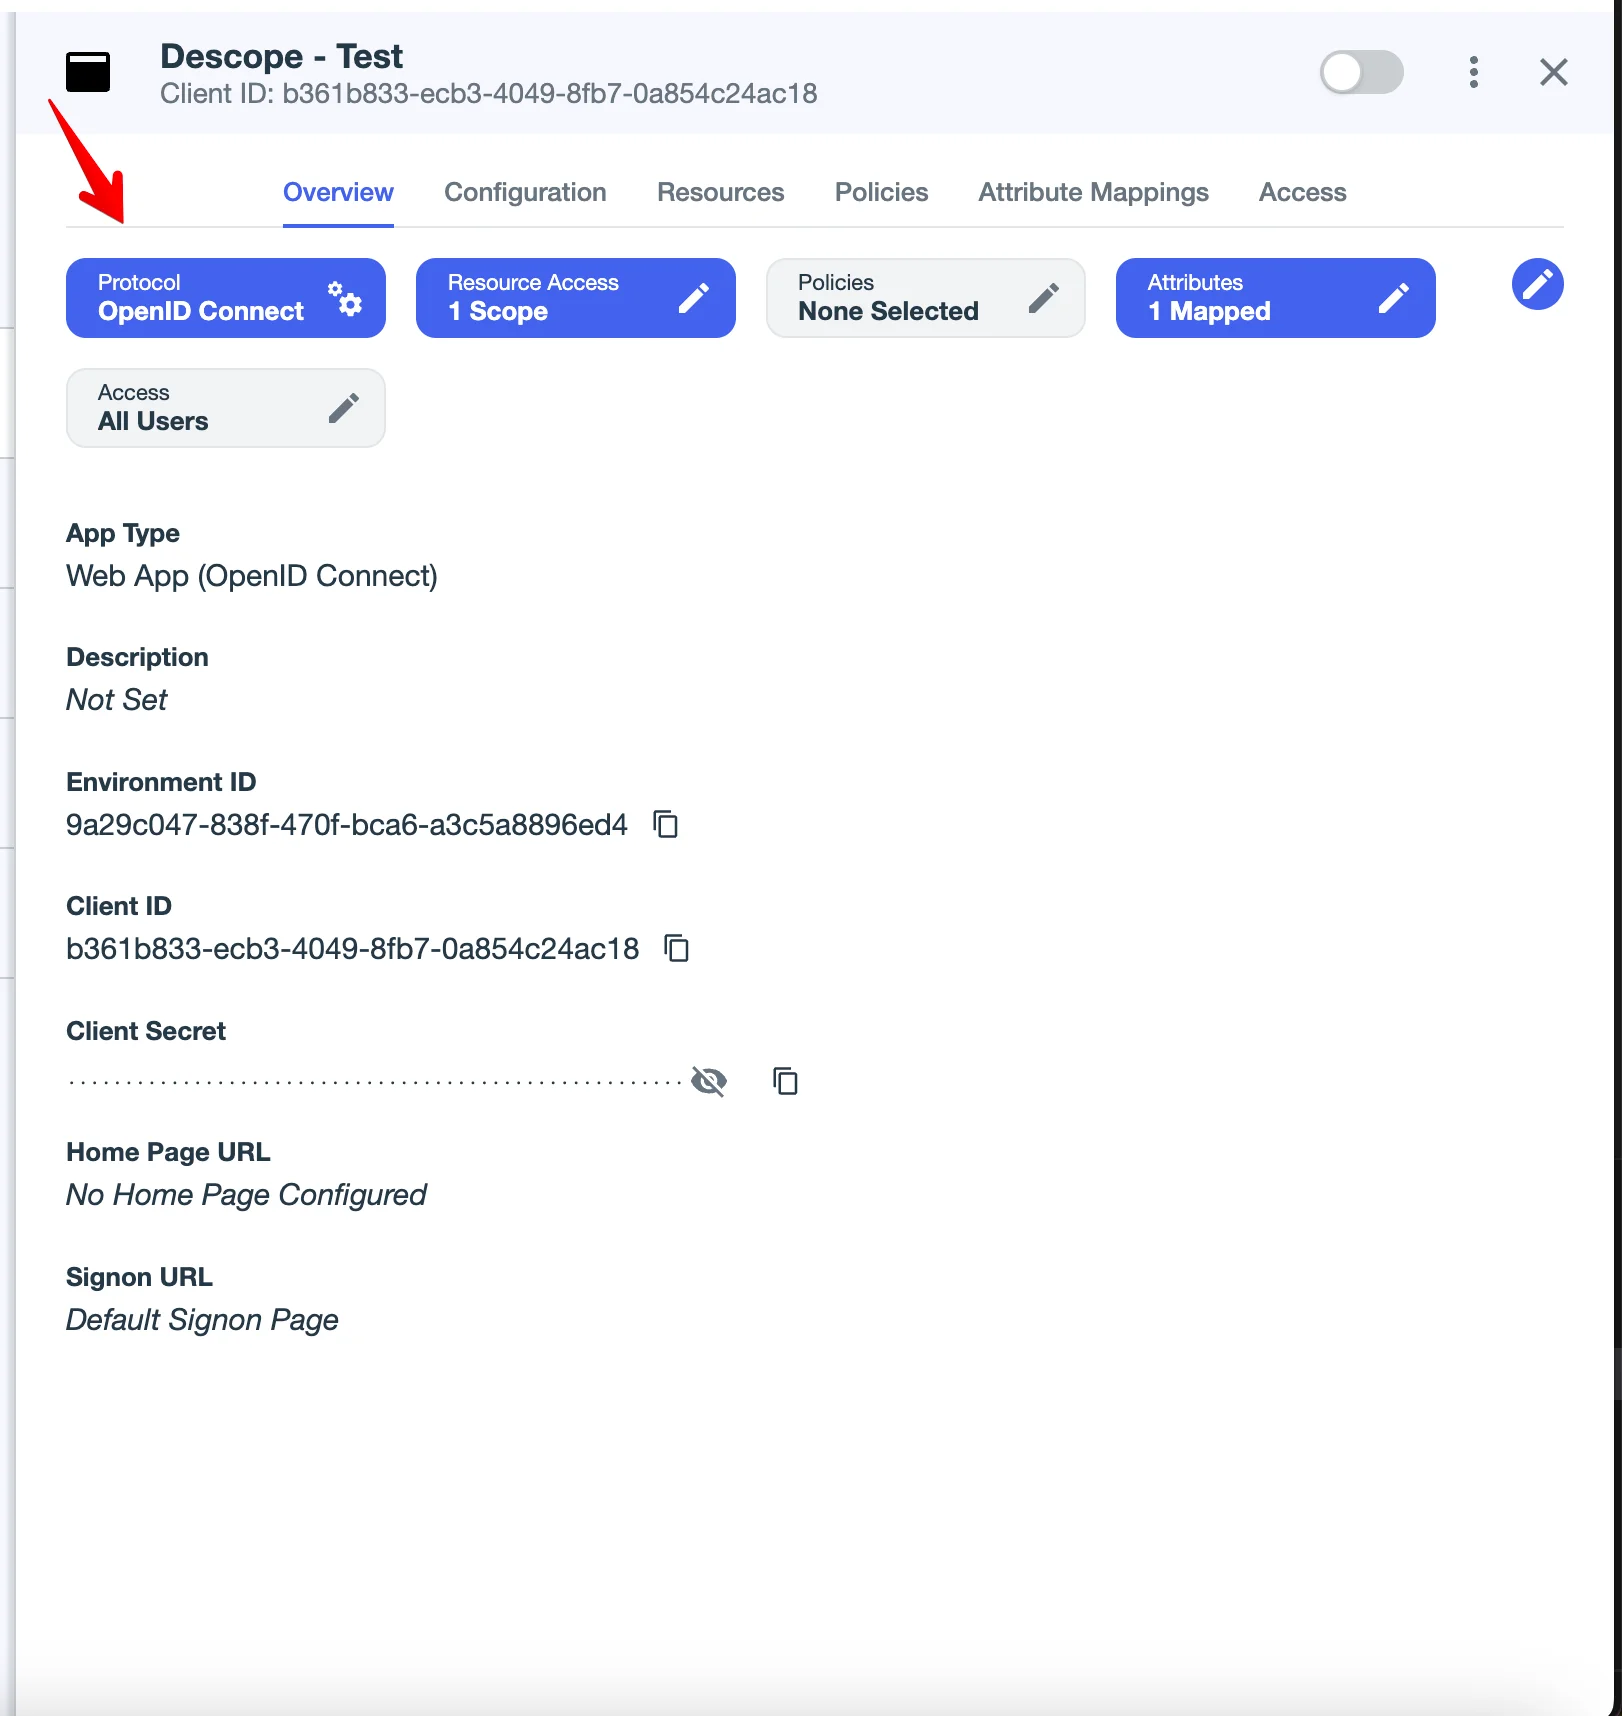Click the Overview tab
The width and height of the screenshot is (1622, 1716).
coord(338,192)
